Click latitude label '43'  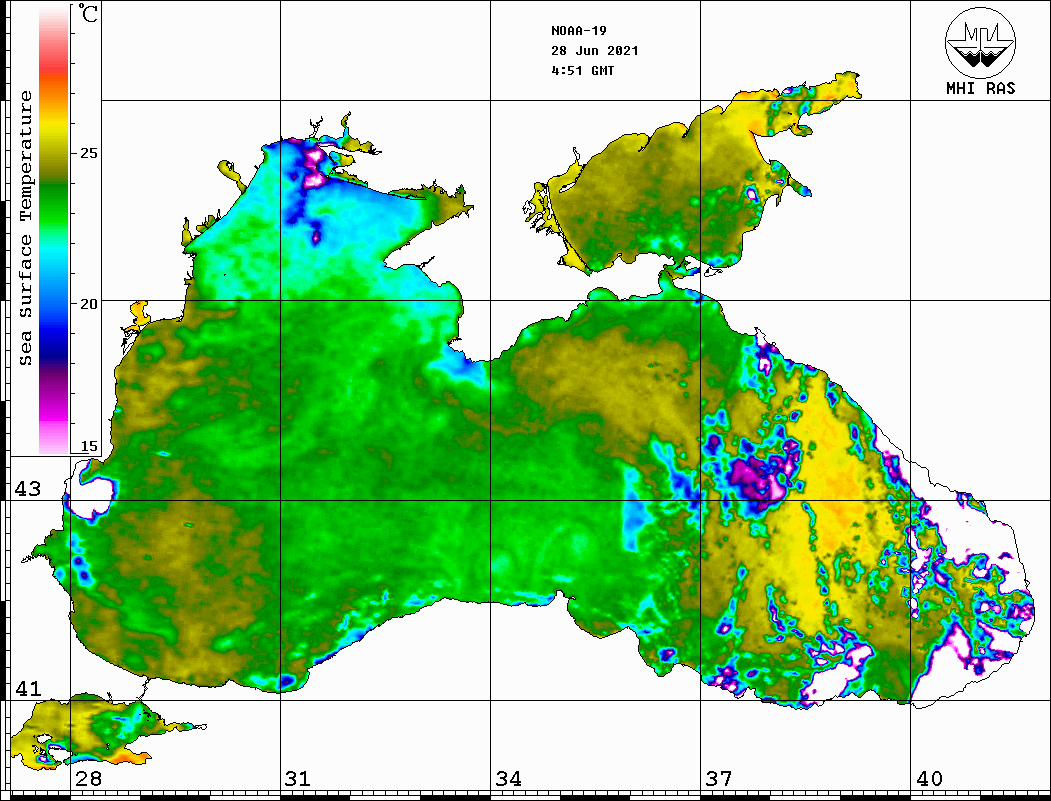coord(28,489)
